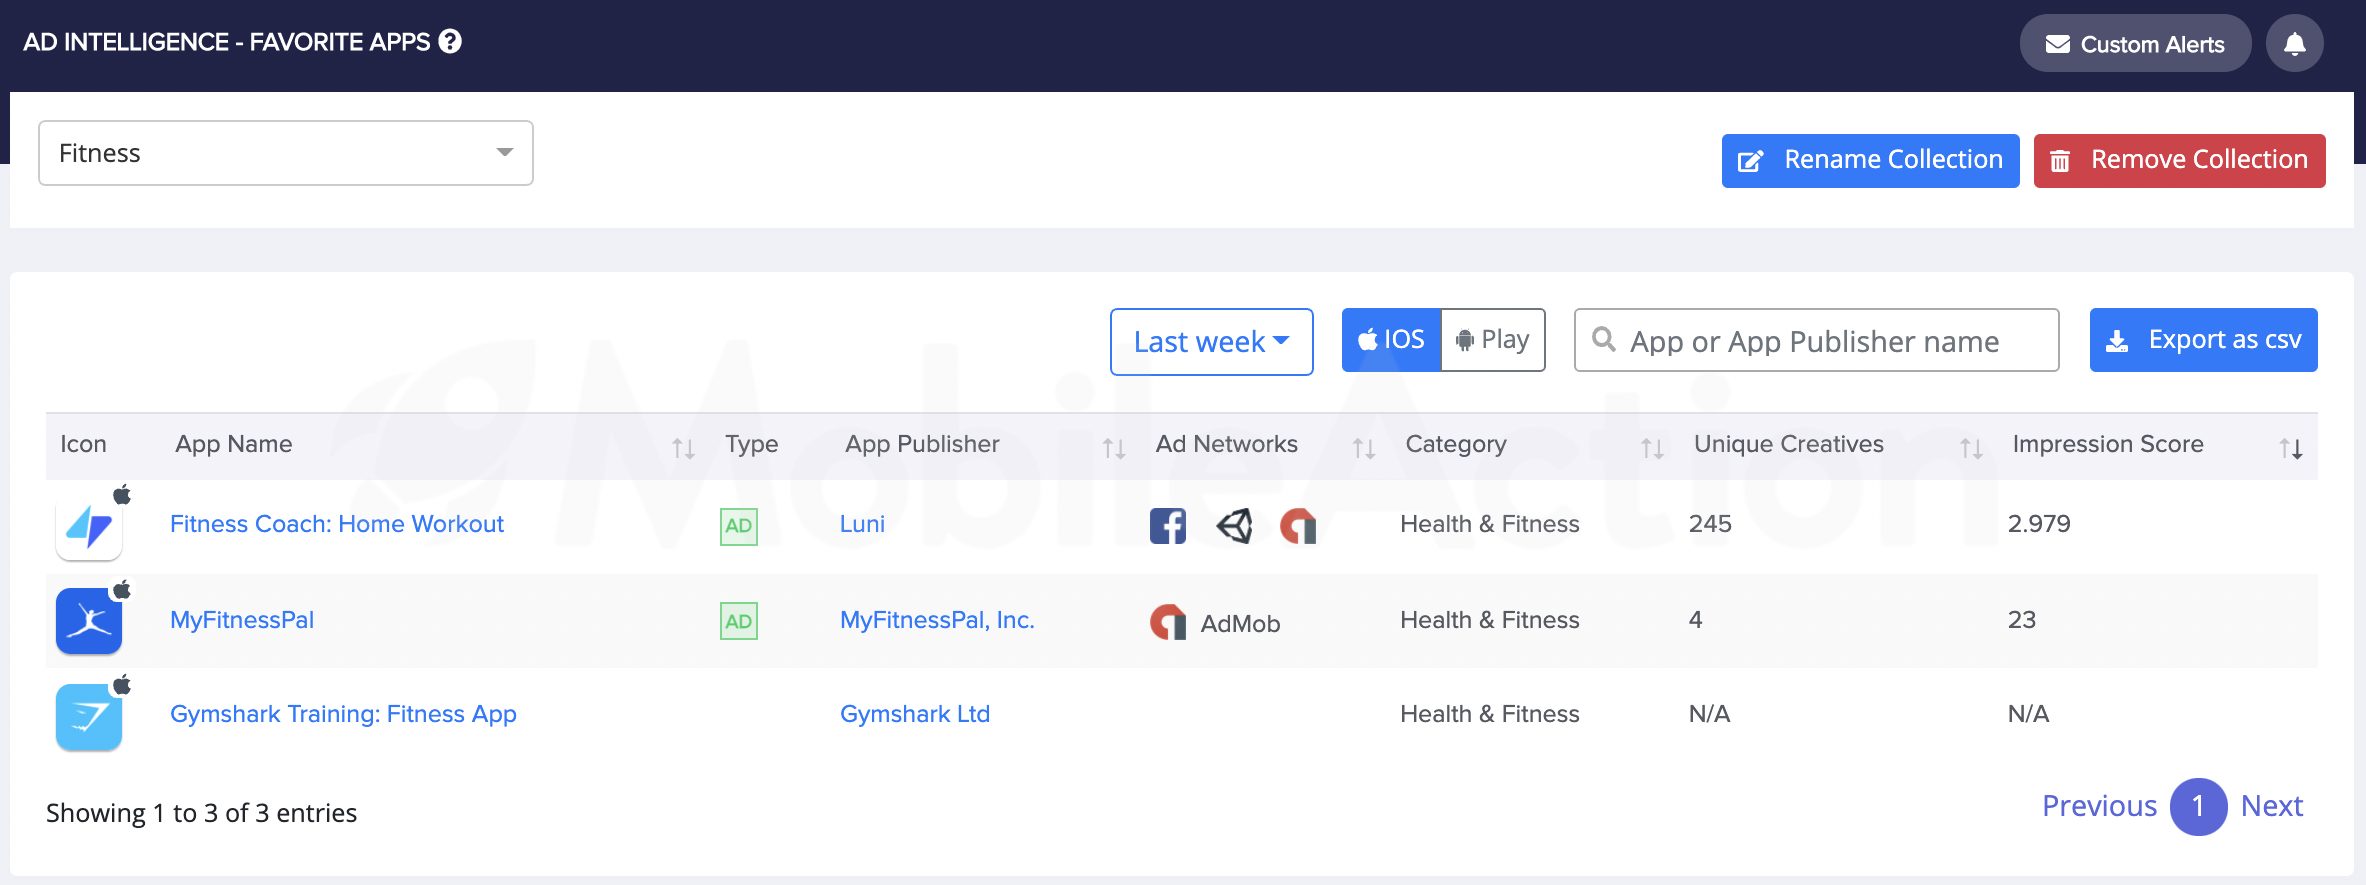Screen dimensions: 2366x885
Task: Click the AD badge in MyFitnessPal row
Action: coord(739,621)
